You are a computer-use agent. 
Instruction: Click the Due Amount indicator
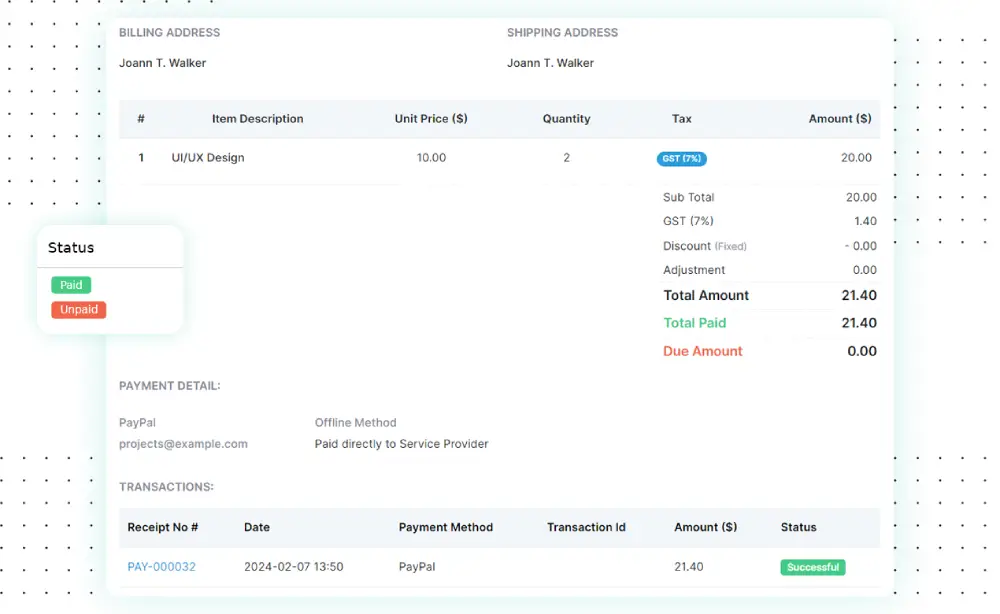tap(702, 351)
